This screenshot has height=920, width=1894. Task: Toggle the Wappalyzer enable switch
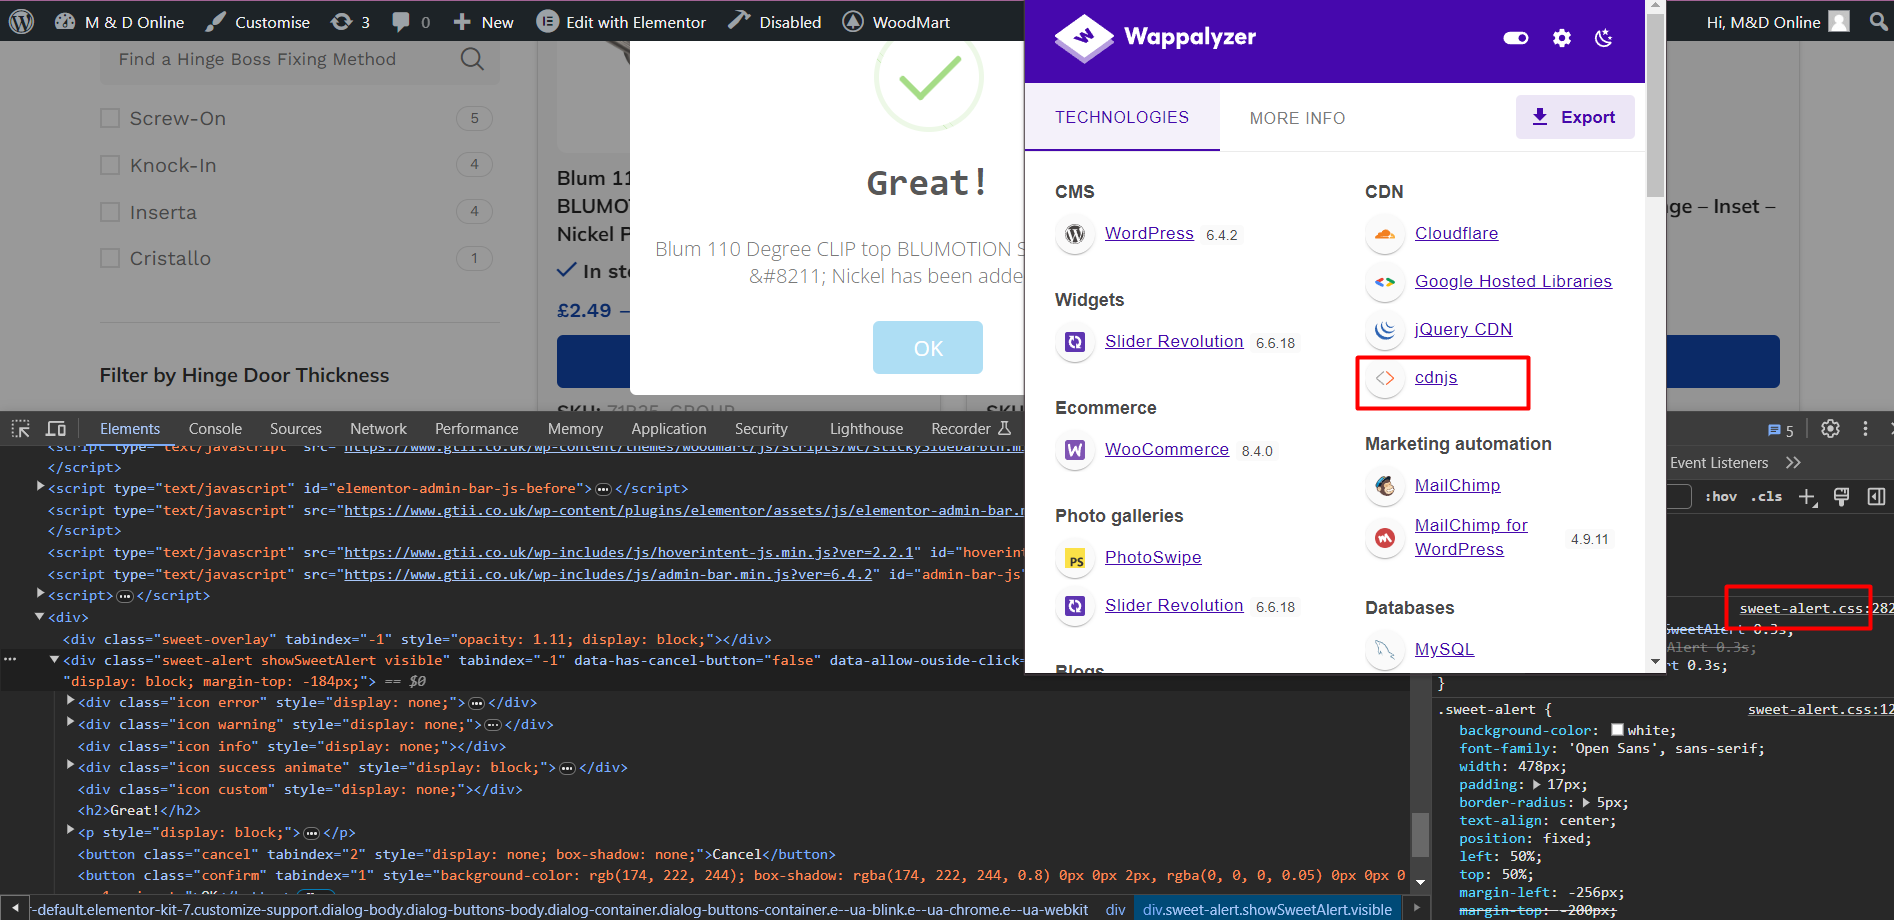point(1516,38)
